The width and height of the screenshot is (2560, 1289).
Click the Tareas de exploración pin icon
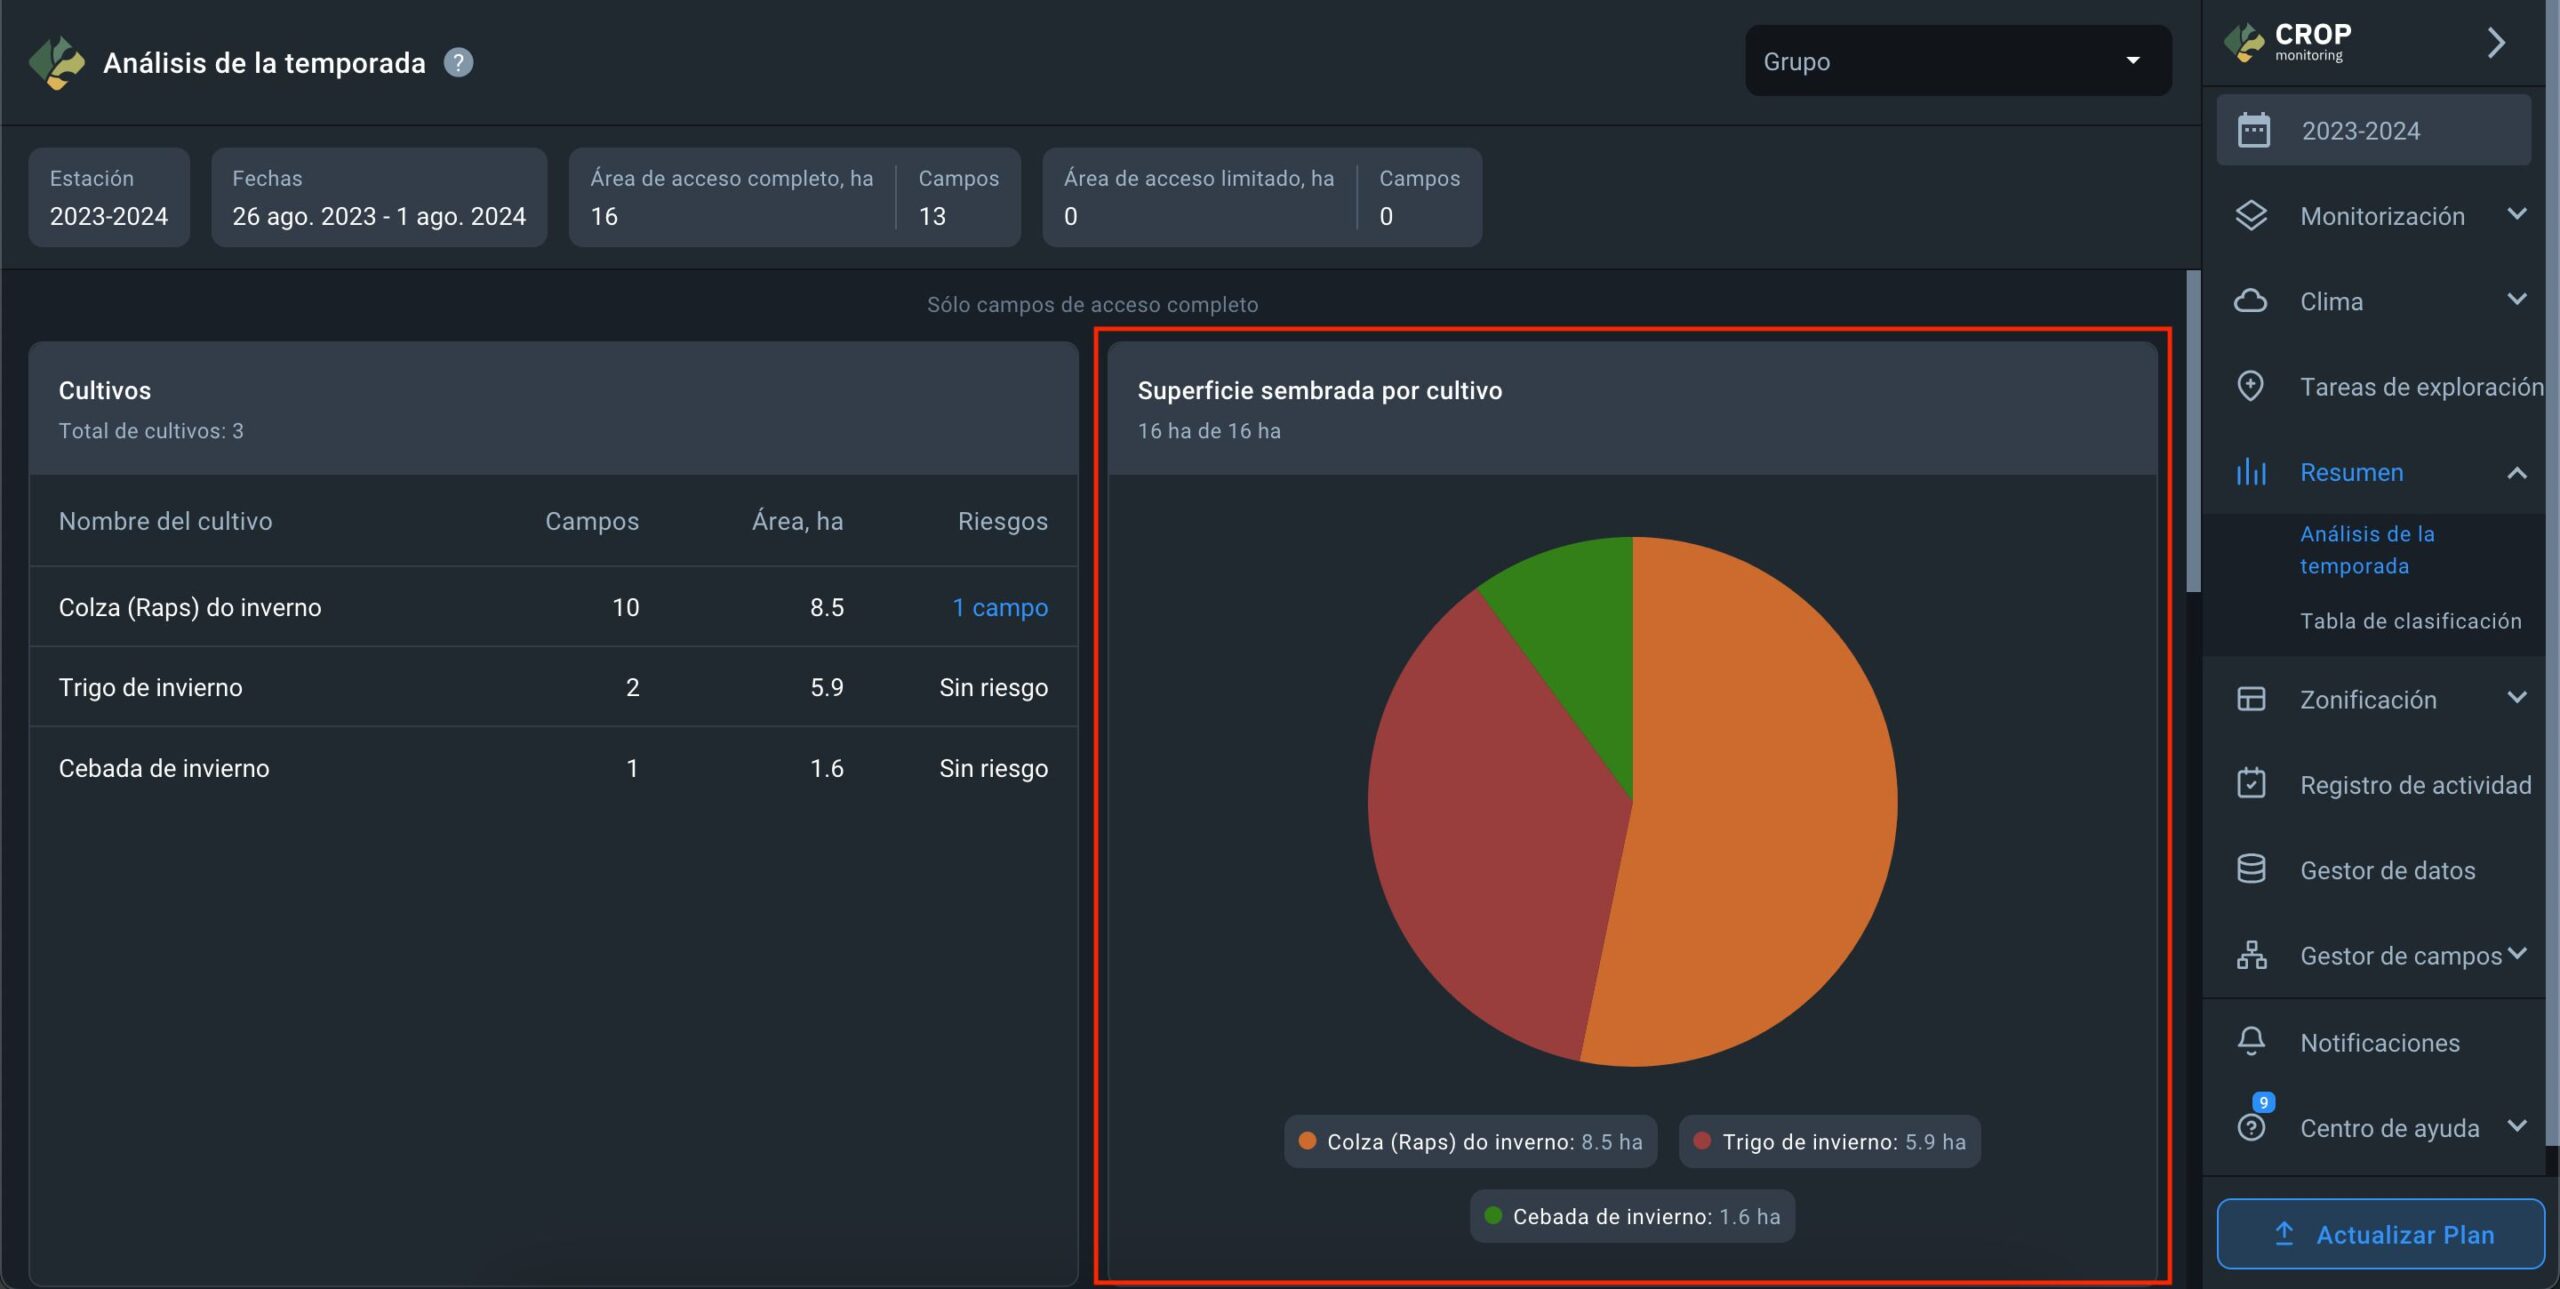tap(2251, 386)
